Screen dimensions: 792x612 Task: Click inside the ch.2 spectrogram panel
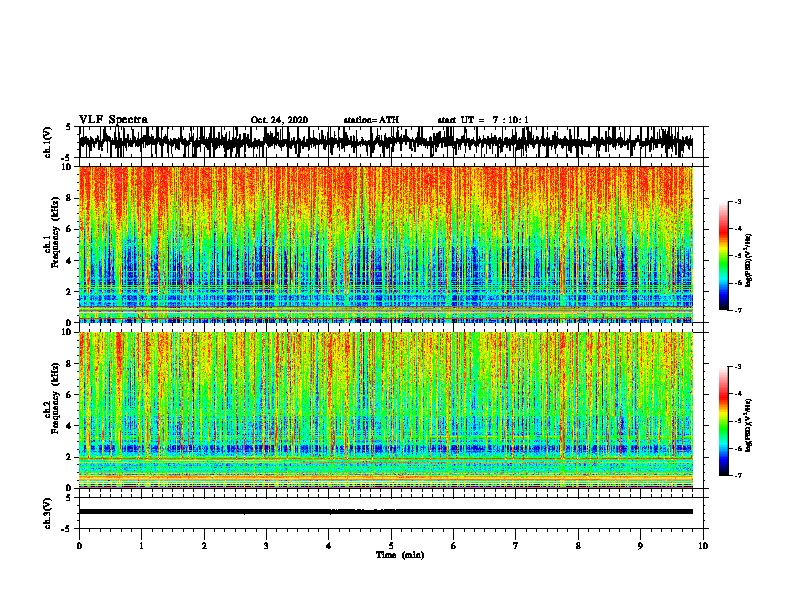point(385,410)
